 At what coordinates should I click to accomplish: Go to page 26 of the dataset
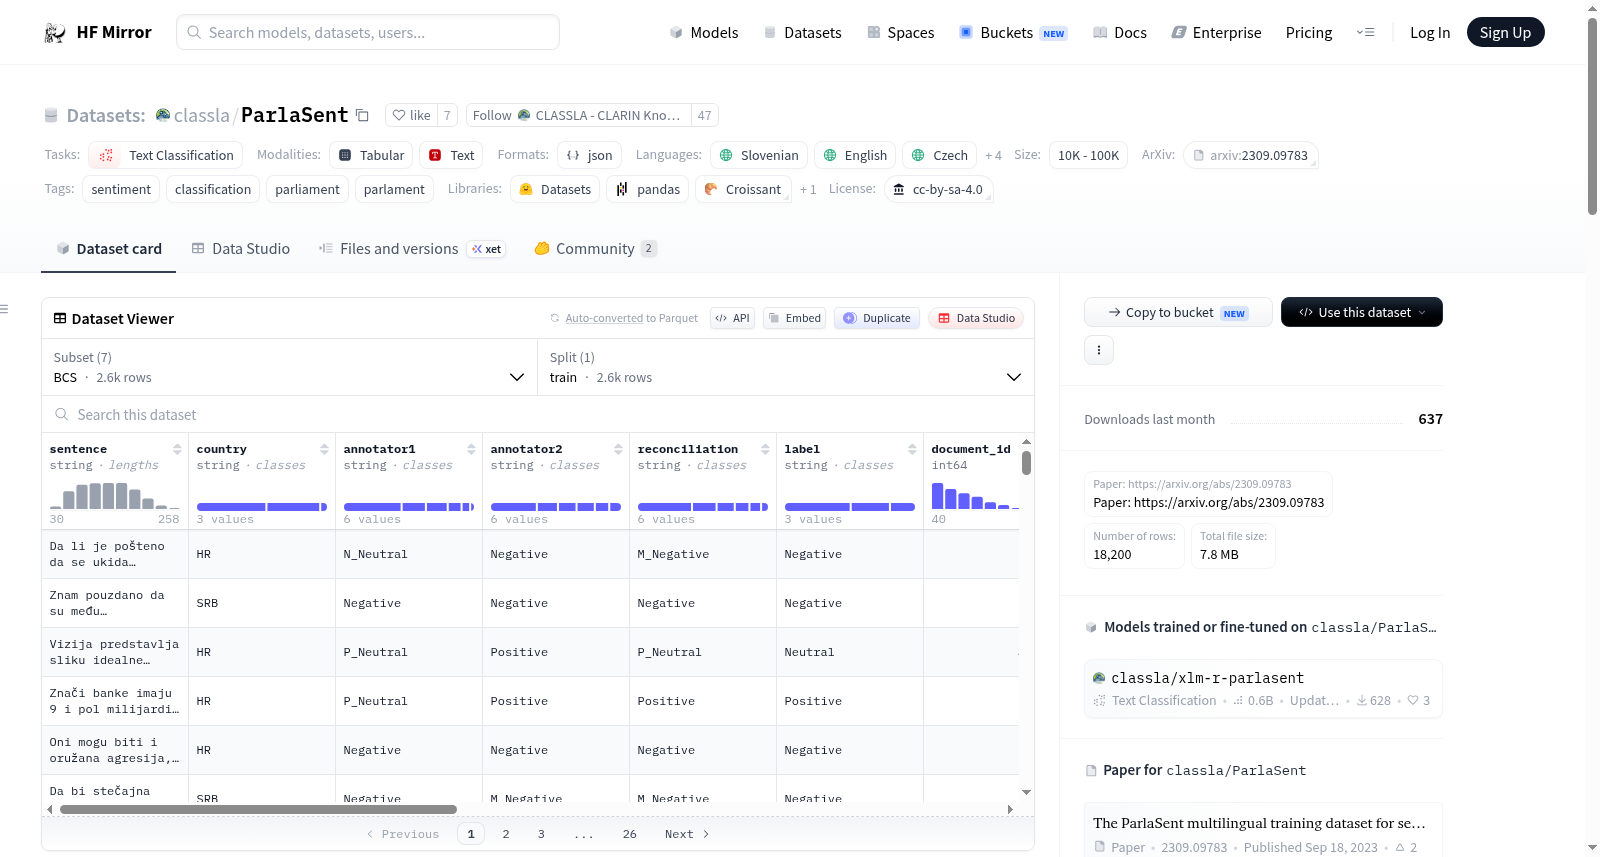(x=630, y=834)
